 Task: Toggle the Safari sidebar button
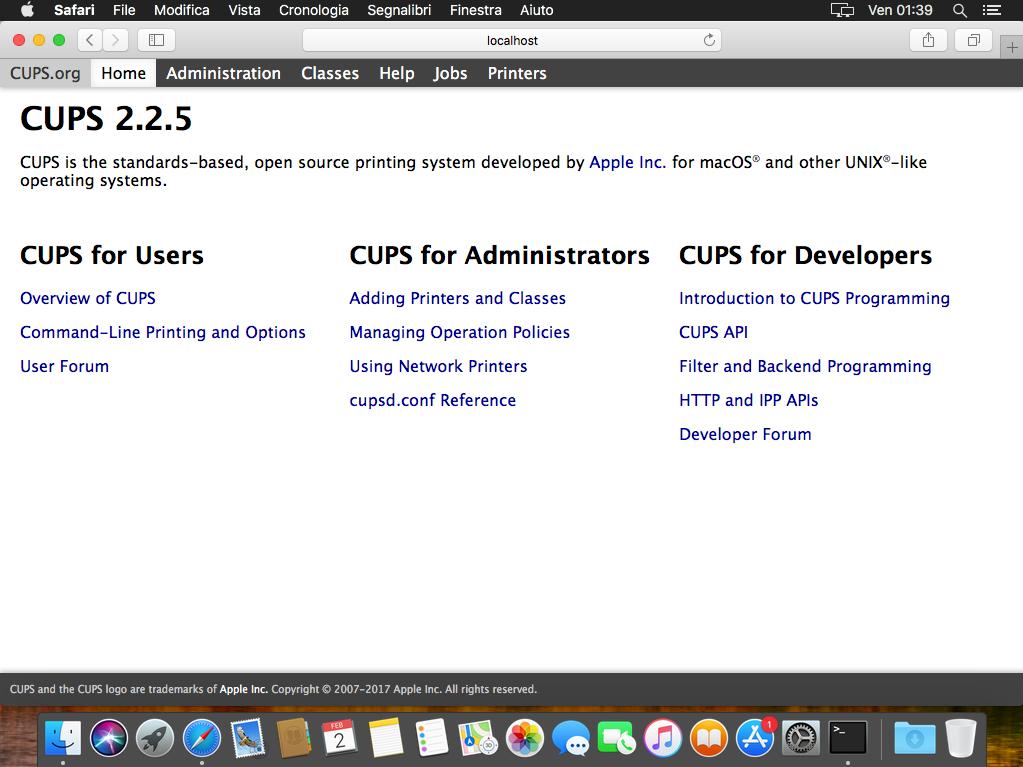coord(156,40)
